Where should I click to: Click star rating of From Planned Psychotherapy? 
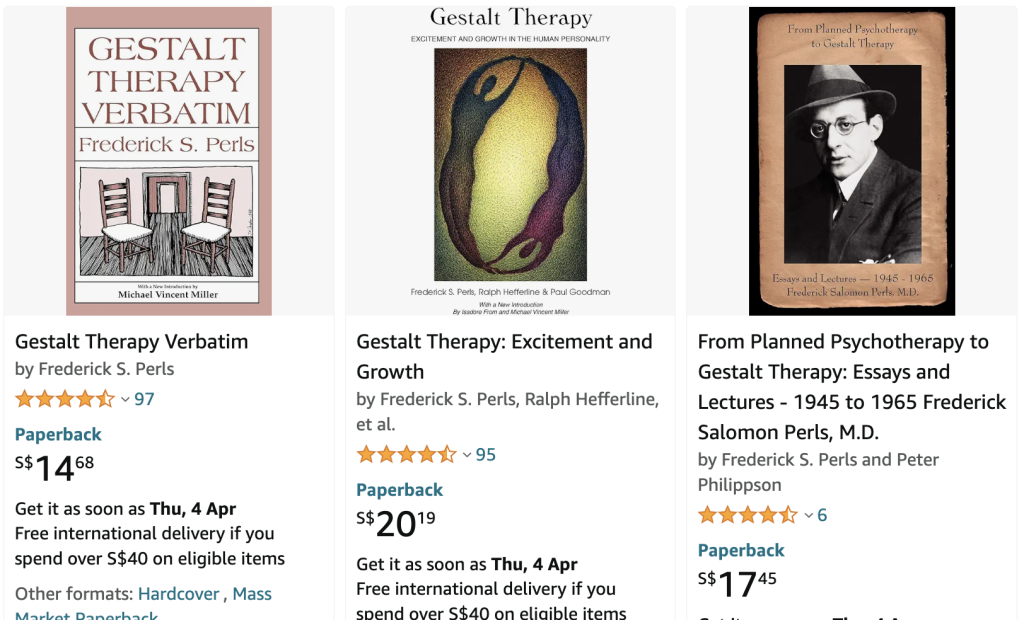(747, 515)
